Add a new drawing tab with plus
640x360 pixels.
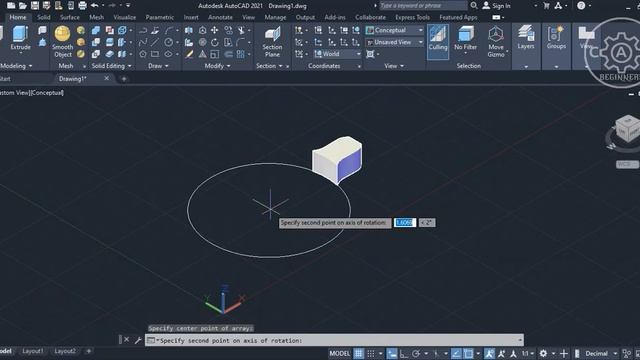pyautogui.click(x=124, y=78)
